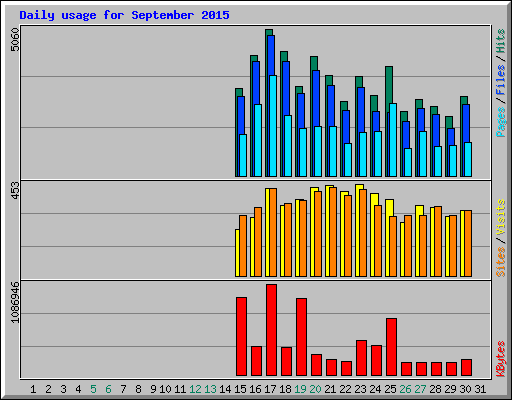Click the orange Sites legend label
512x400 pixels.
(x=500, y=262)
